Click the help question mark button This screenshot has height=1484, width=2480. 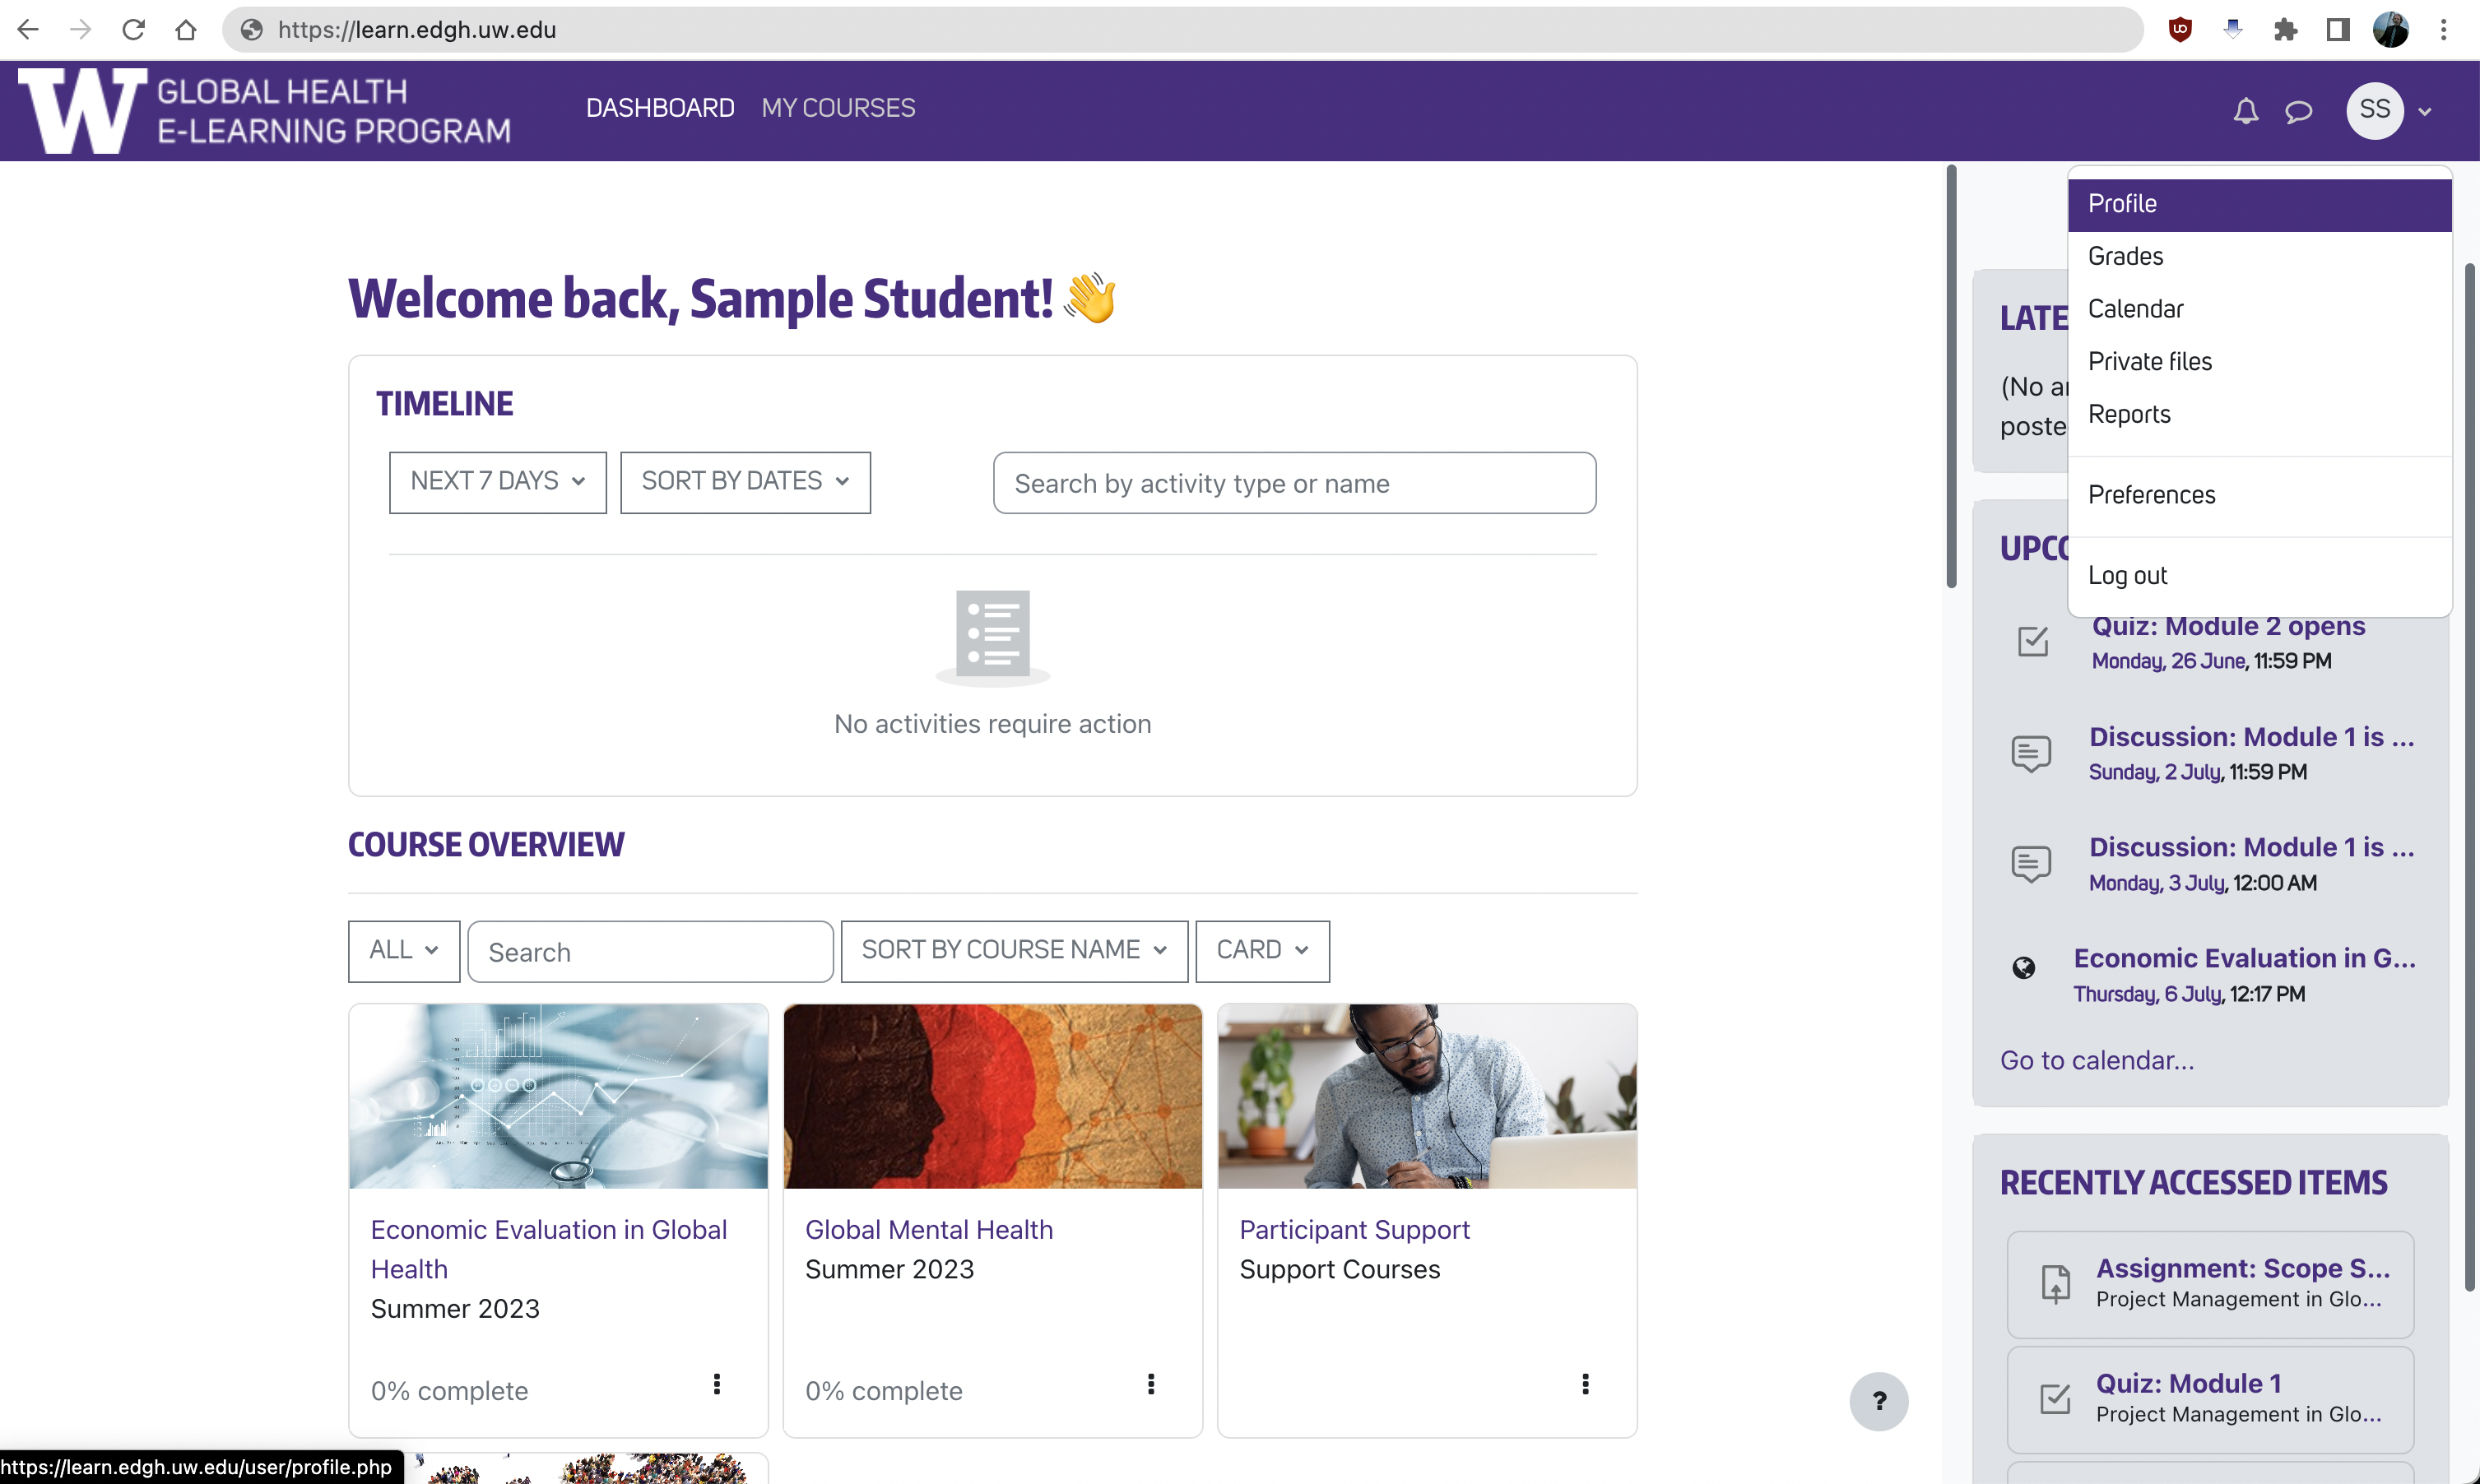point(1879,1401)
